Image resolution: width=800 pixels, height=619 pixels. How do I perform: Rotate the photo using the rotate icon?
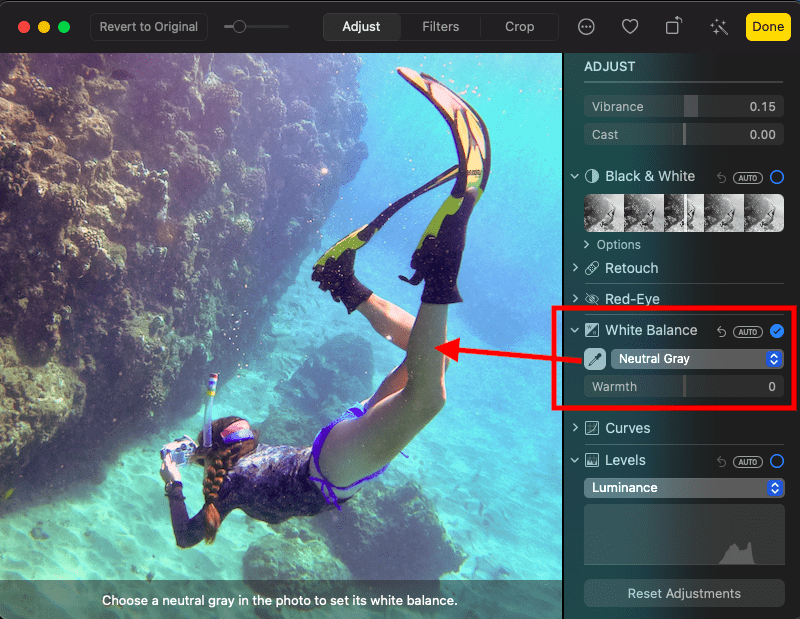pos(673,26)
